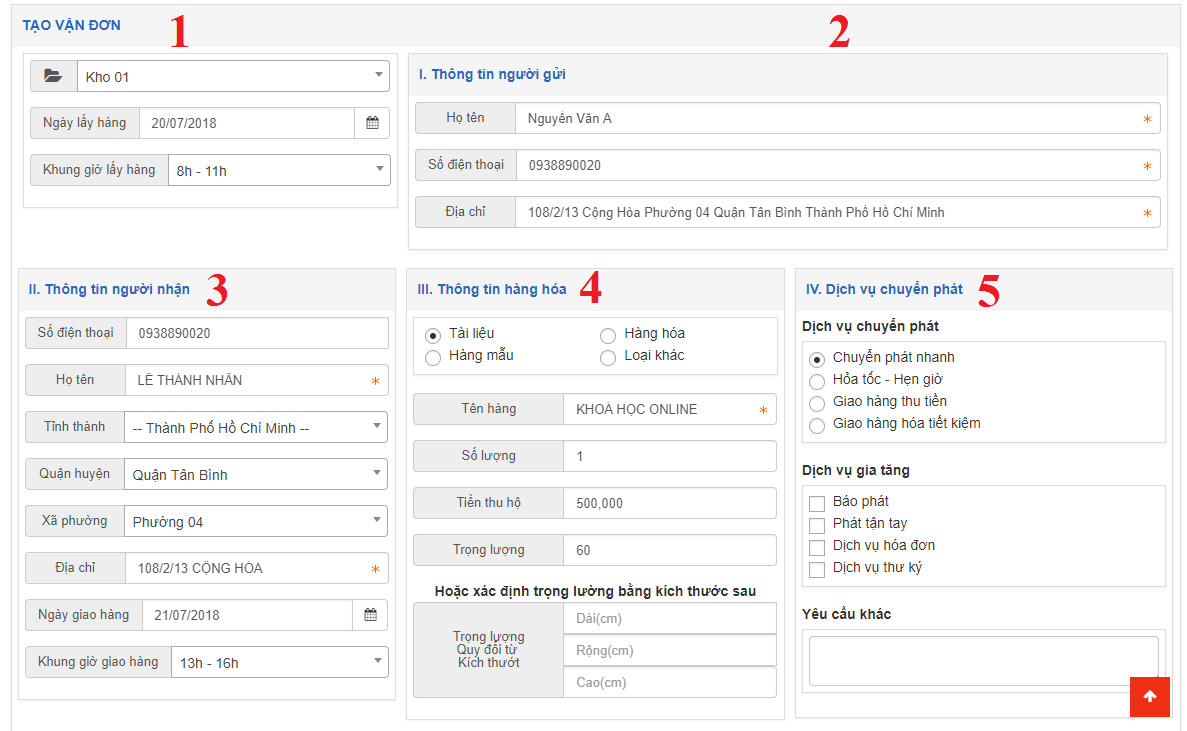Screen dimensions: 1187x731
Task: Check the Dịch vụ hóa đơn box
Action: [x=817, y=547]
